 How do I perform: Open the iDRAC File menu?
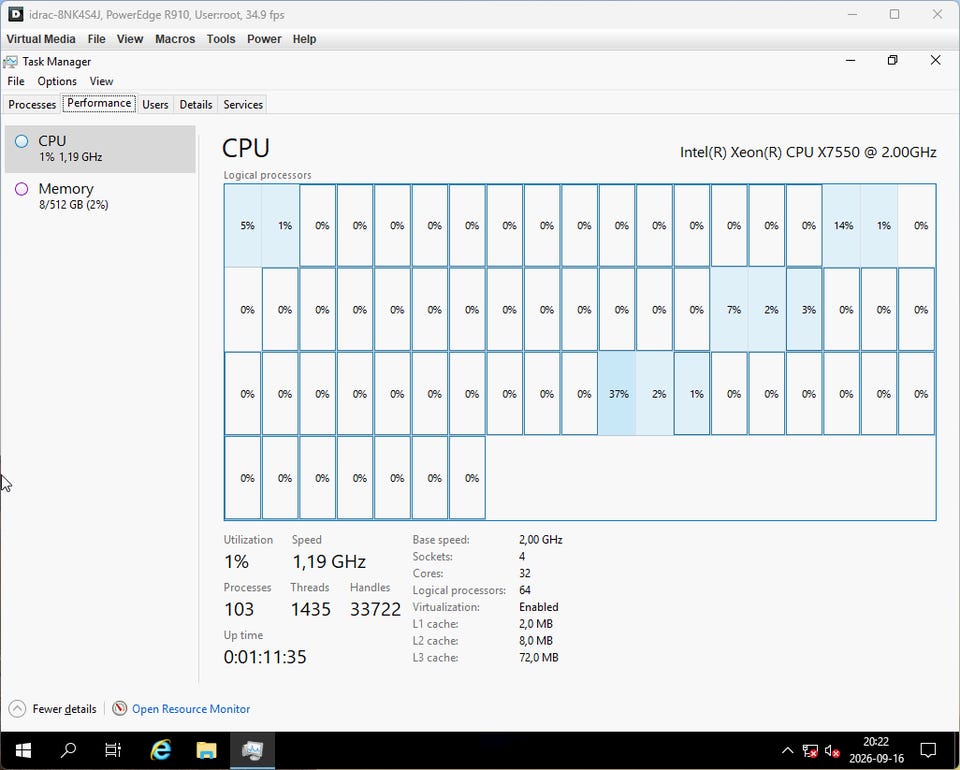[x=96, y=39]
